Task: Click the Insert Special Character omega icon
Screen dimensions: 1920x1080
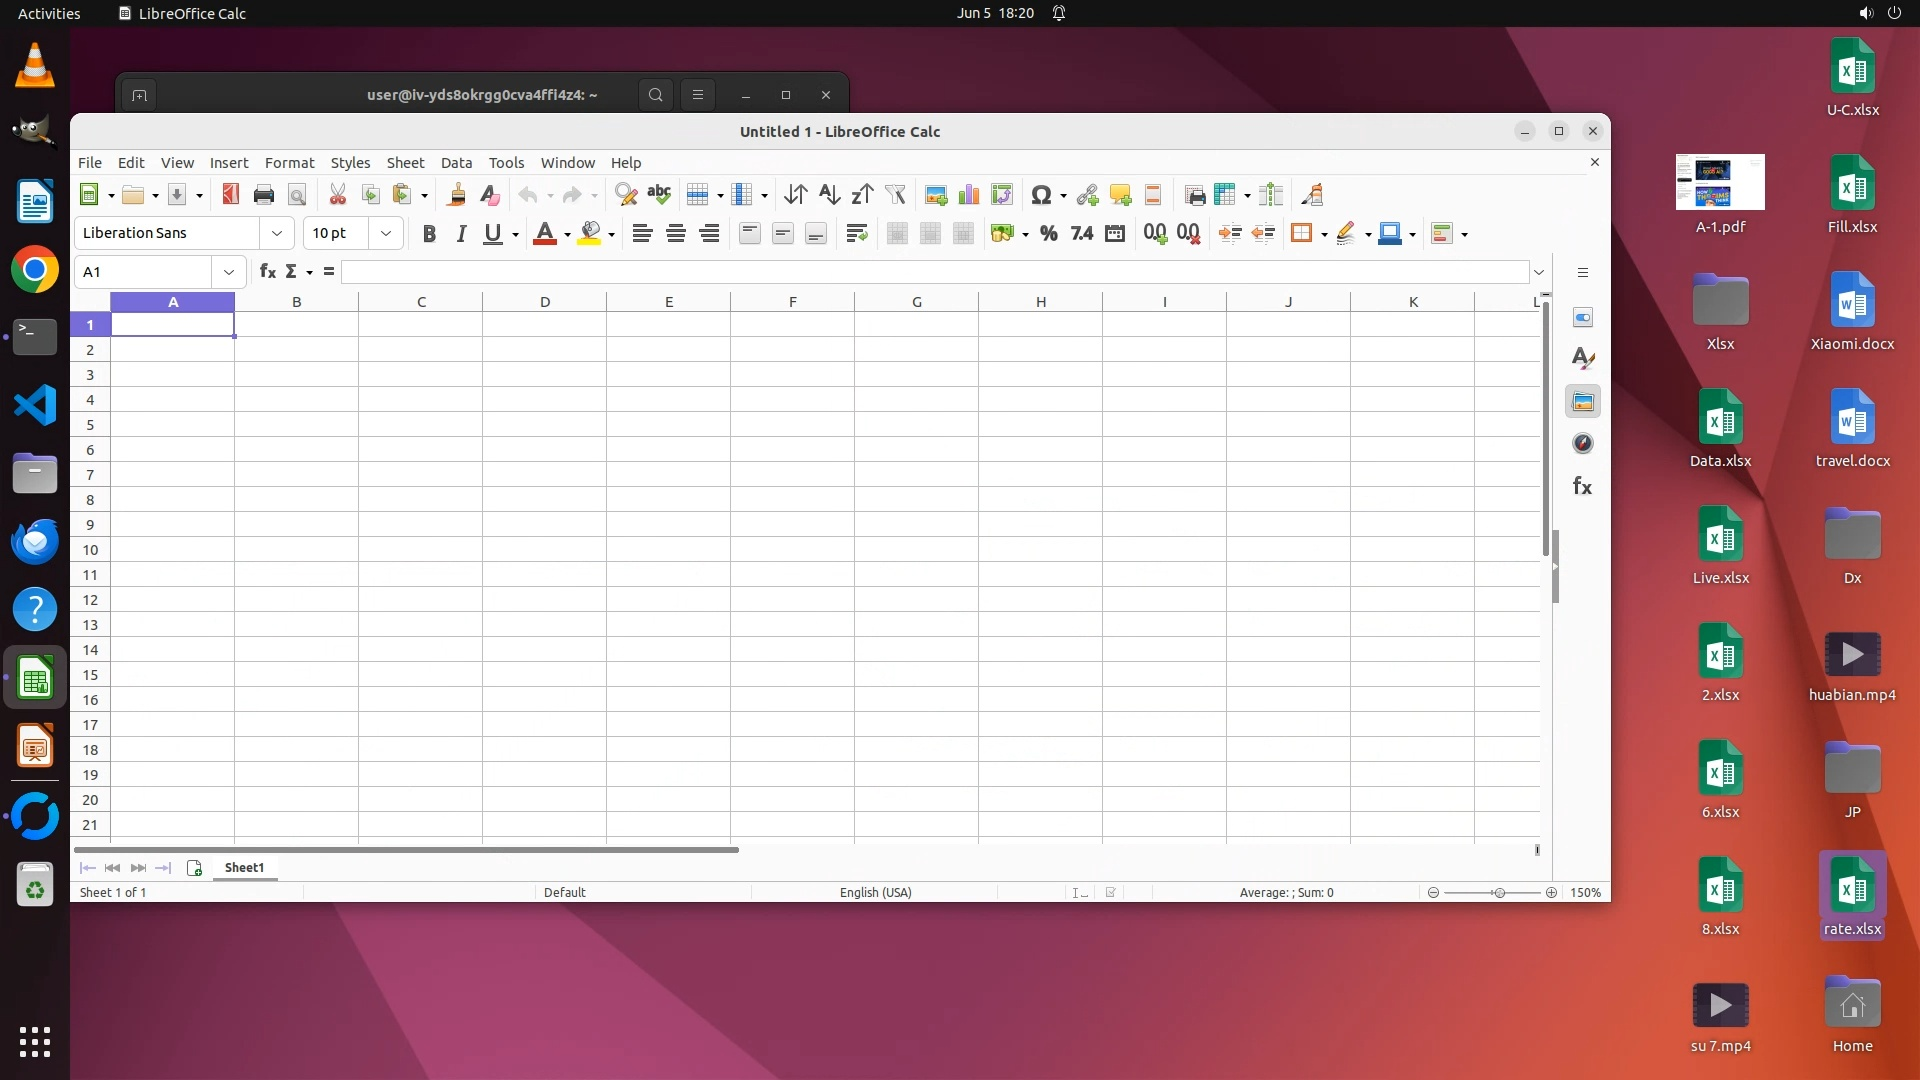Action: pyautogui.click(x=1041, y=195)
